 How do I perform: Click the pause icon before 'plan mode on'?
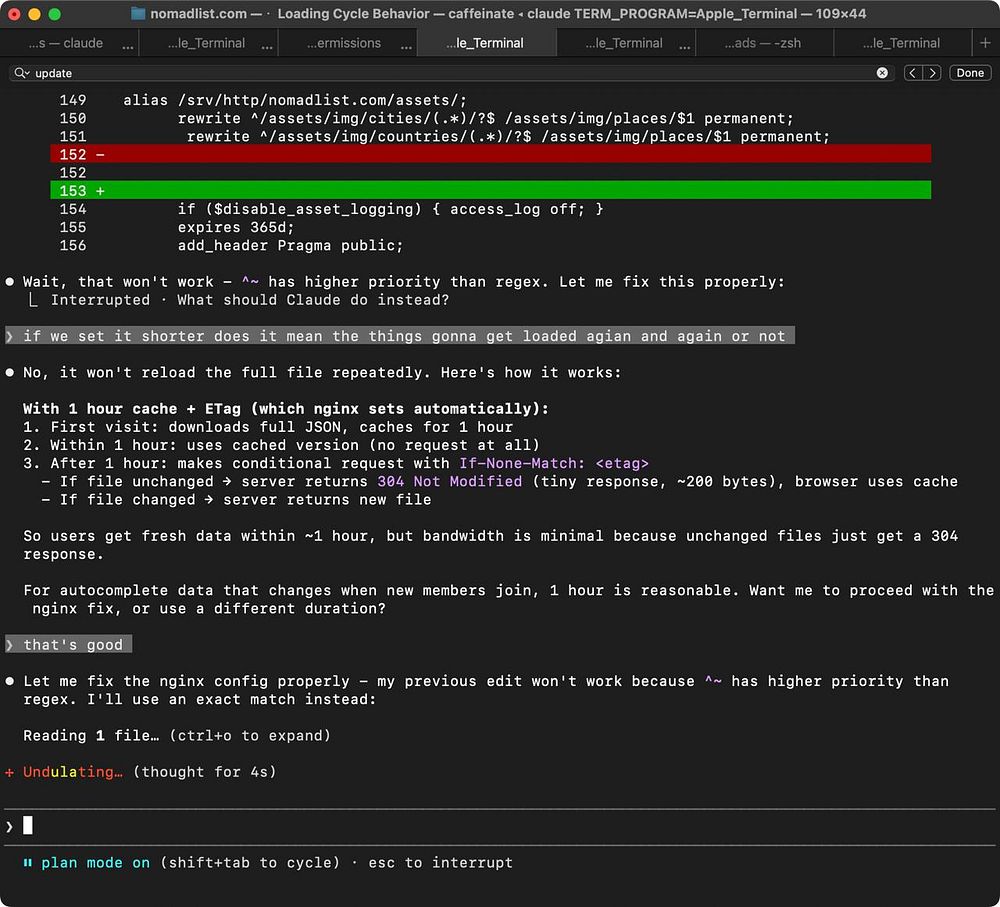point(27,862)
